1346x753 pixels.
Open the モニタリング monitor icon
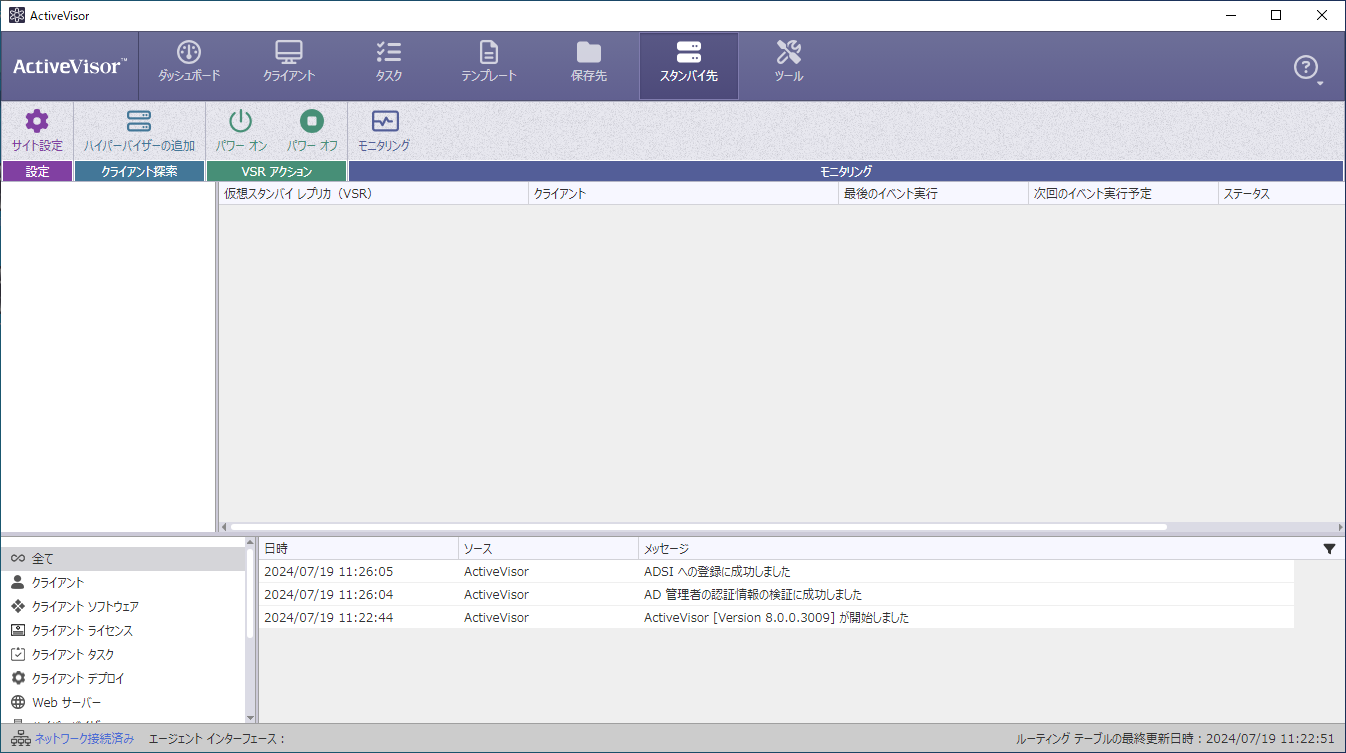385,122
